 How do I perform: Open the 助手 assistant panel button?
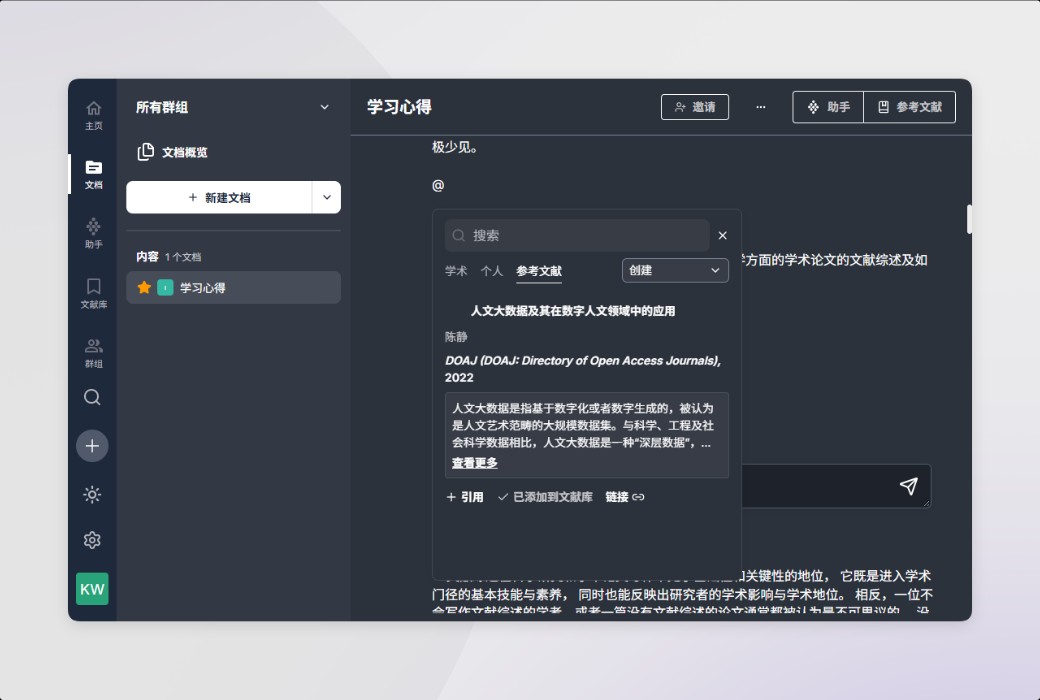pos(828,107)
